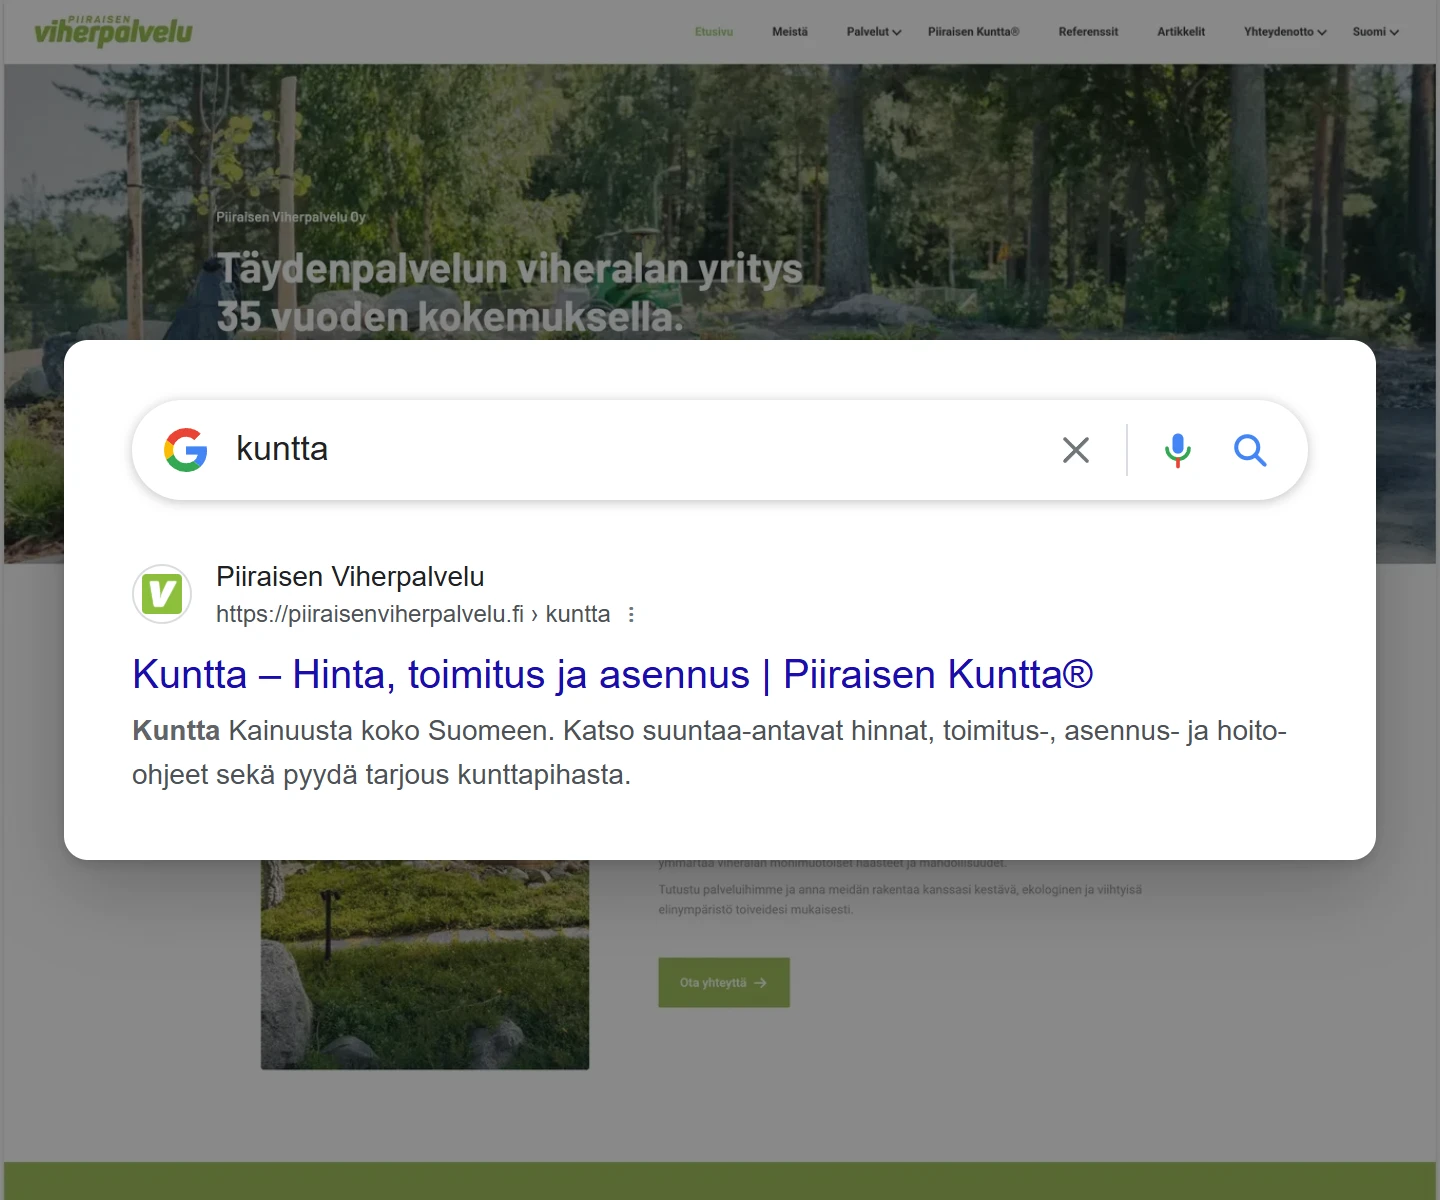Expand the Yhteydenotto dropdown menu
The image size is (1440, 1200).
[x=1285, y=32]
